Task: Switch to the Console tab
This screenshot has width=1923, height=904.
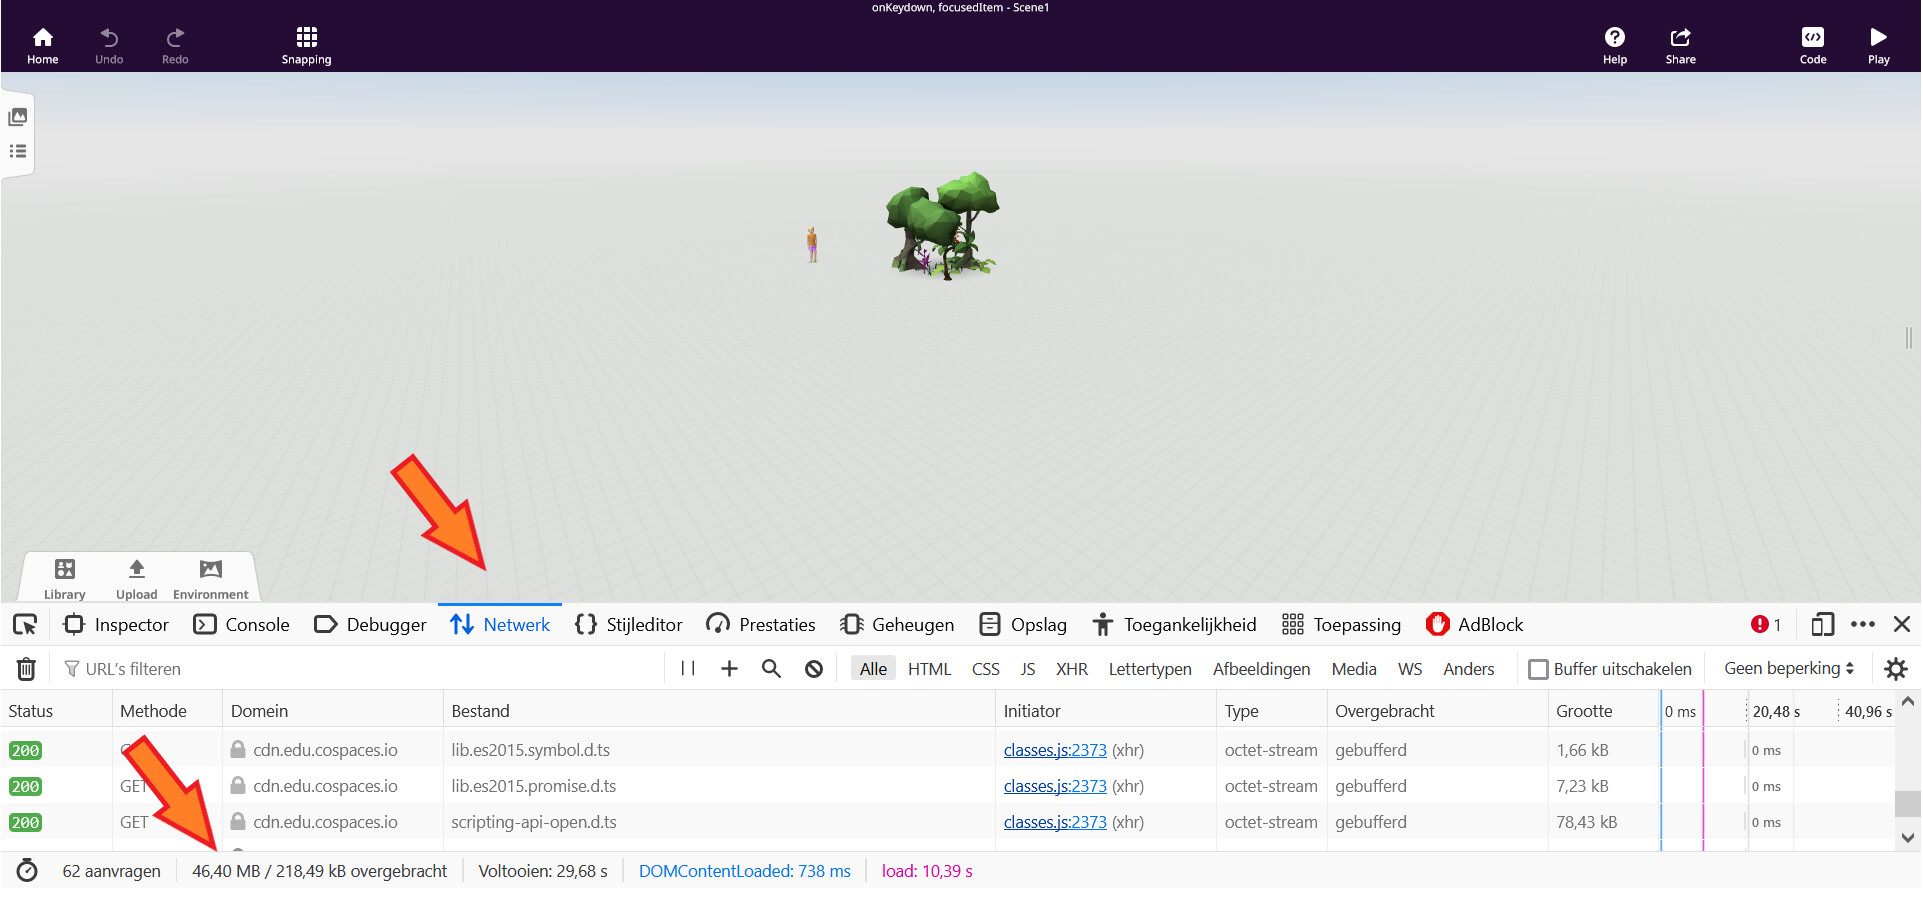Action: 242,625
